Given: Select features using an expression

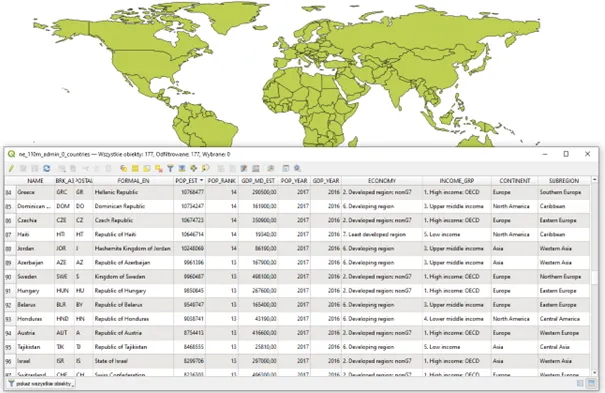Looking at the screenshot, I should (x=123, y=169).
